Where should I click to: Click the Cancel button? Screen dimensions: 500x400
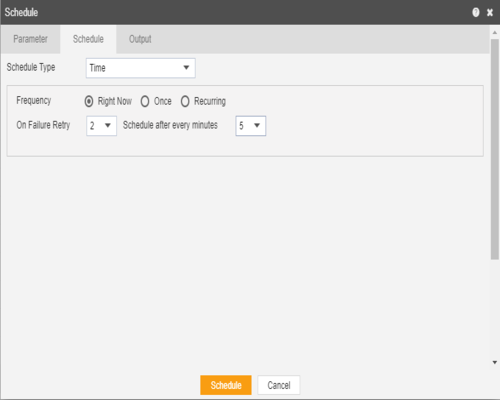pos(279,385)
